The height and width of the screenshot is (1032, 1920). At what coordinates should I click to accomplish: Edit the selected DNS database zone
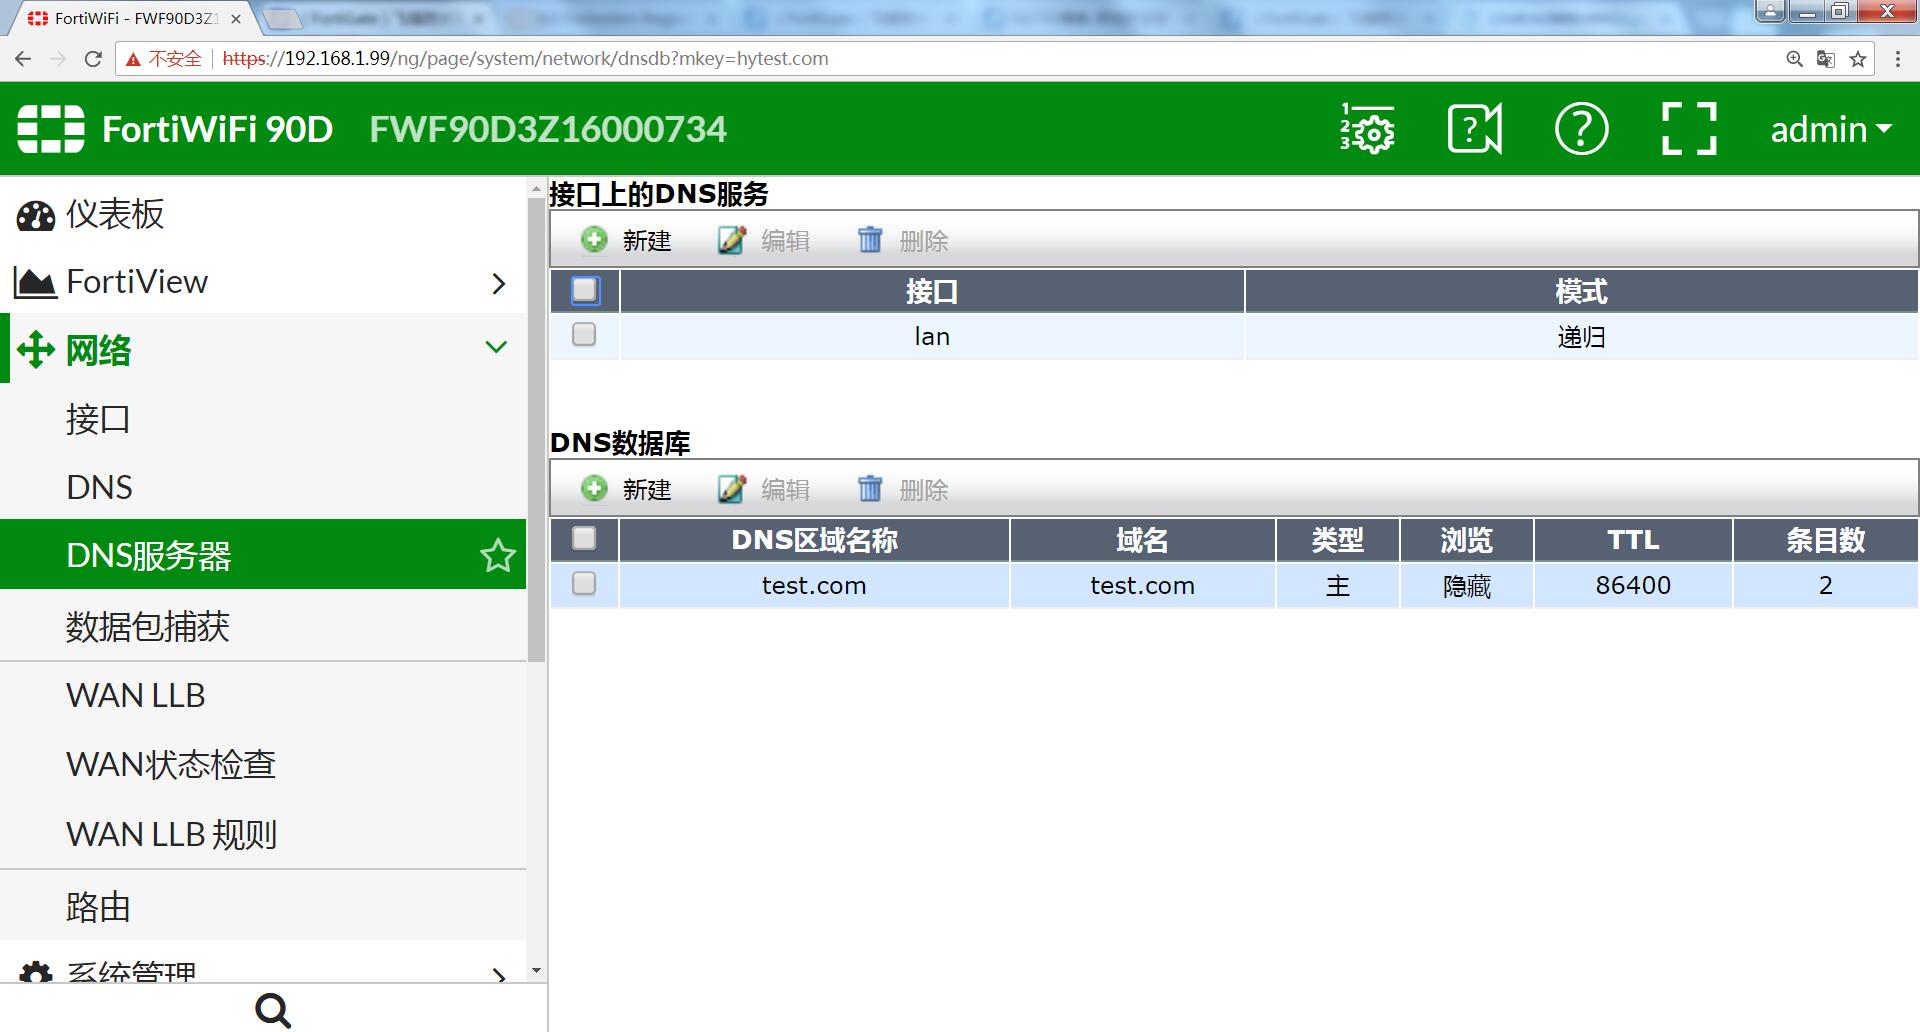click(x=764, y=489)
